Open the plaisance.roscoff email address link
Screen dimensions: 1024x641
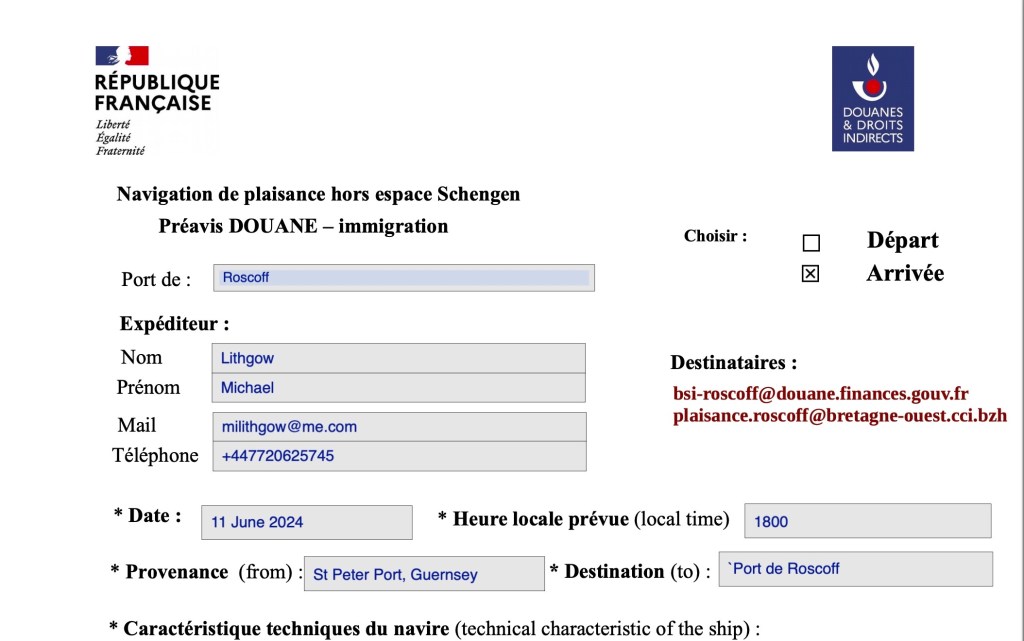(840, 415)
